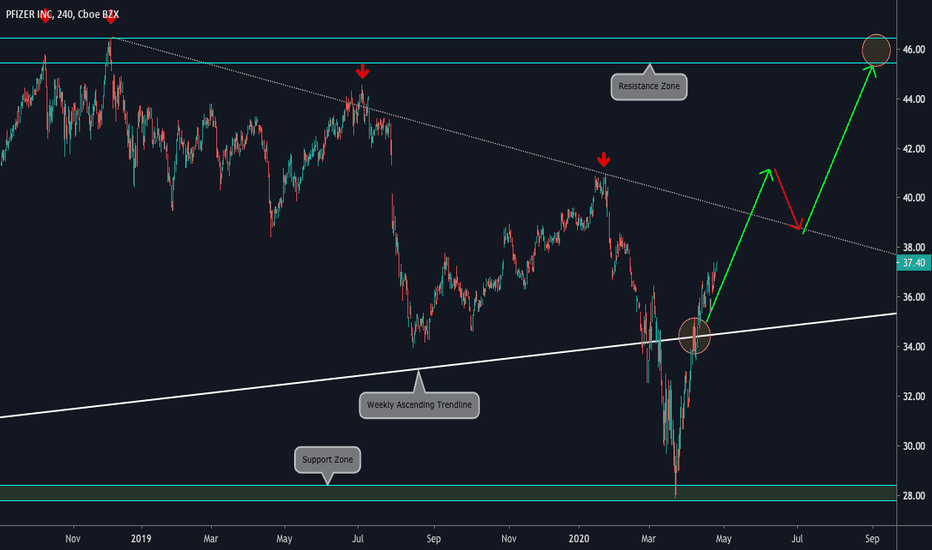
Task: Click the 42.00 price axis label
Action: pos(914,149)
